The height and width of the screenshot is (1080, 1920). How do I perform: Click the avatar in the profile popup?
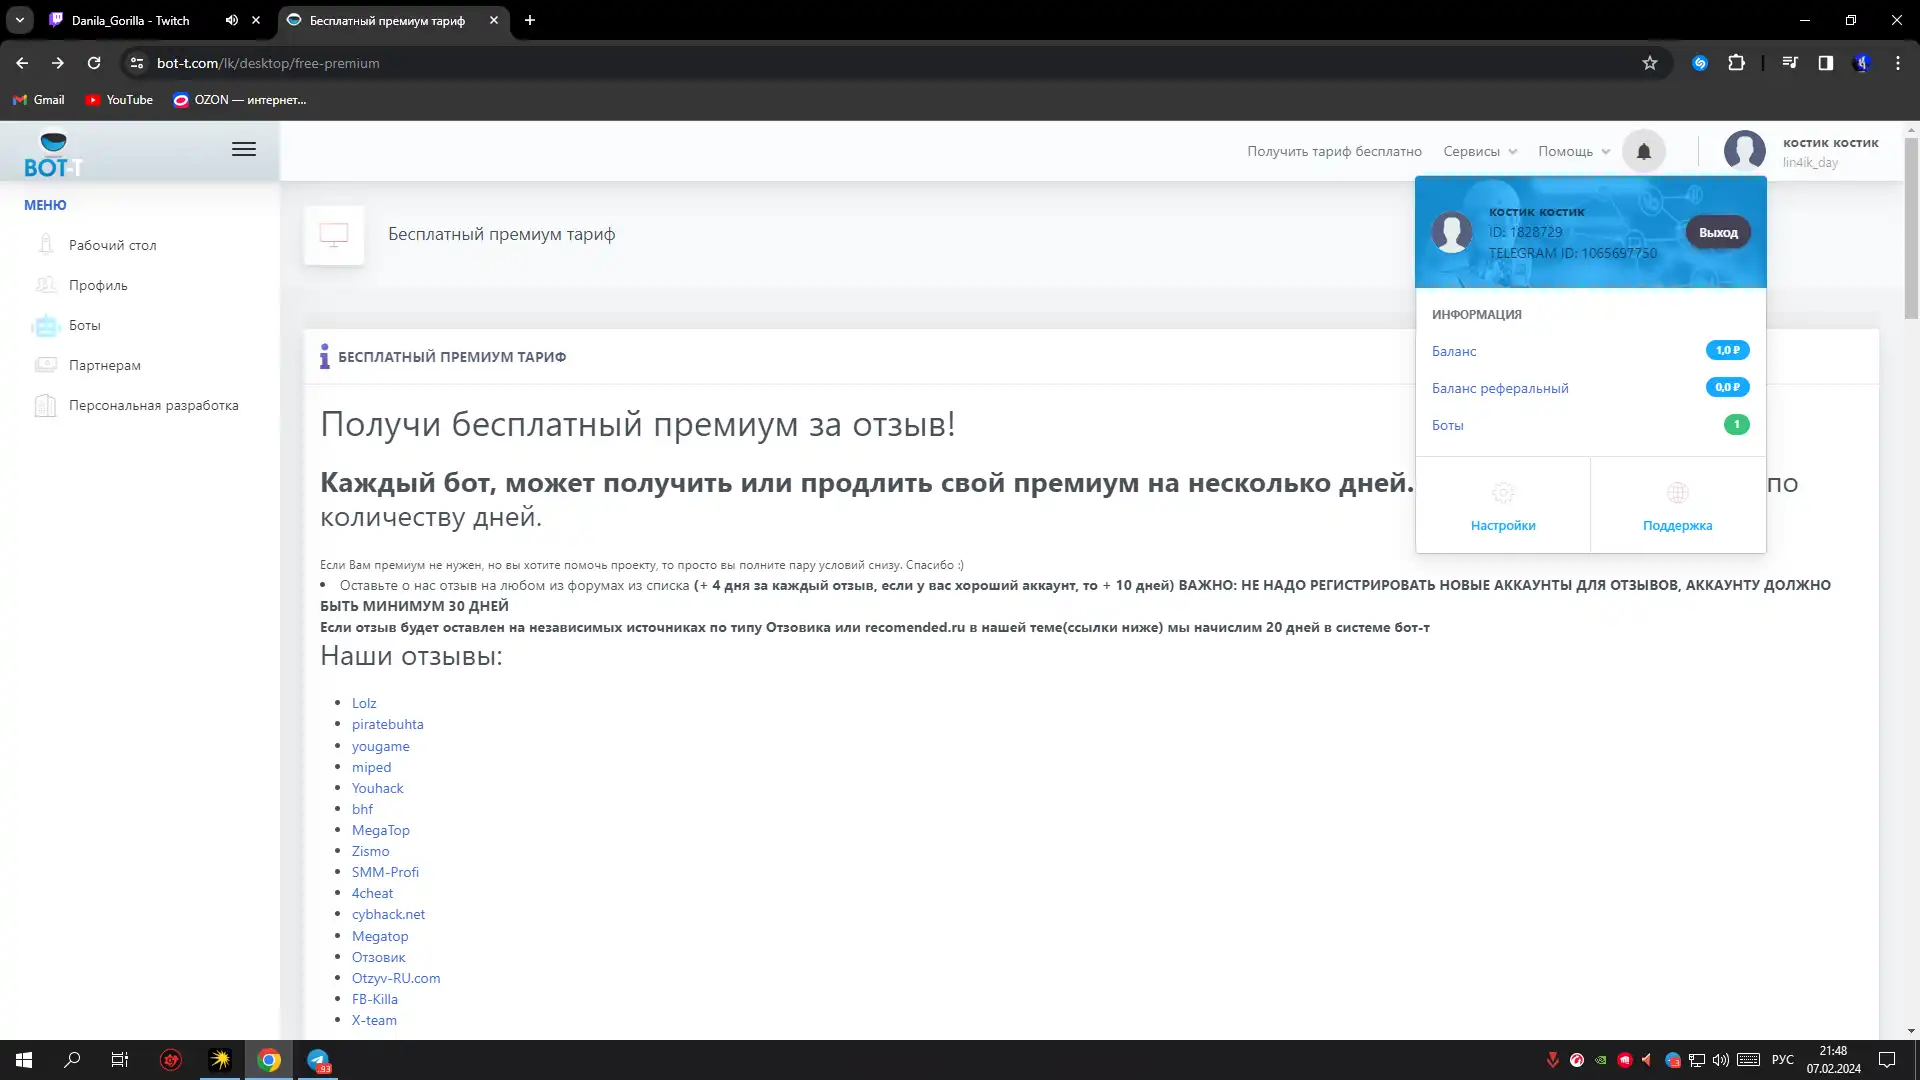click(1451, 232)
